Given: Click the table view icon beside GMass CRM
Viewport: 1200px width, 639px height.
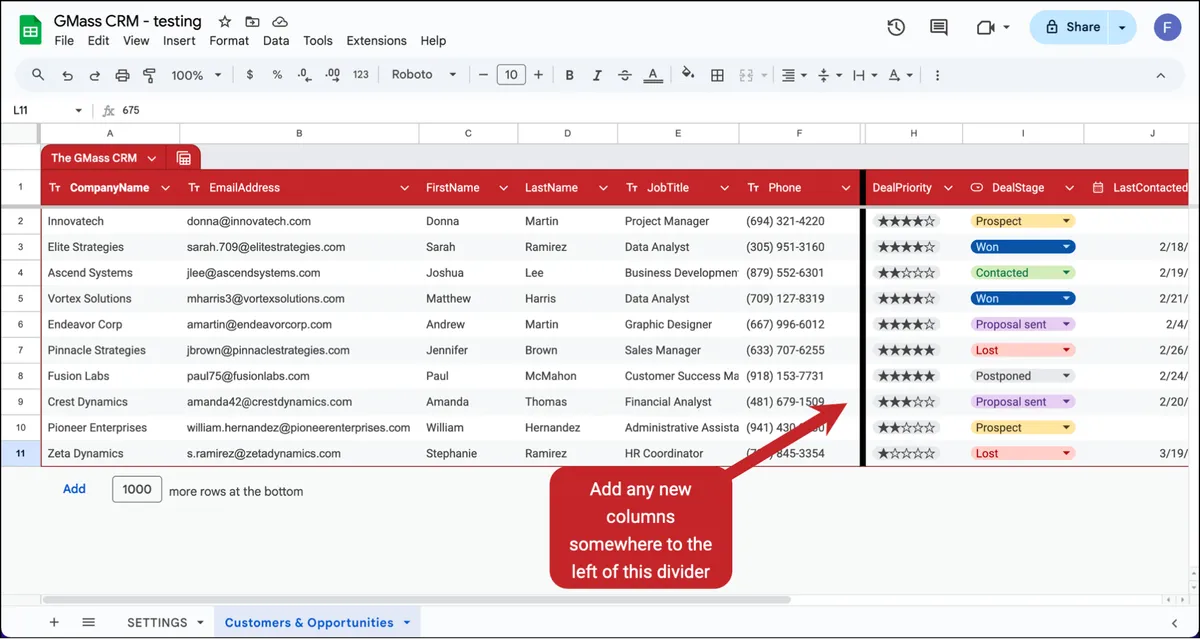Looking at the screenshot, I should coord(184,158).
